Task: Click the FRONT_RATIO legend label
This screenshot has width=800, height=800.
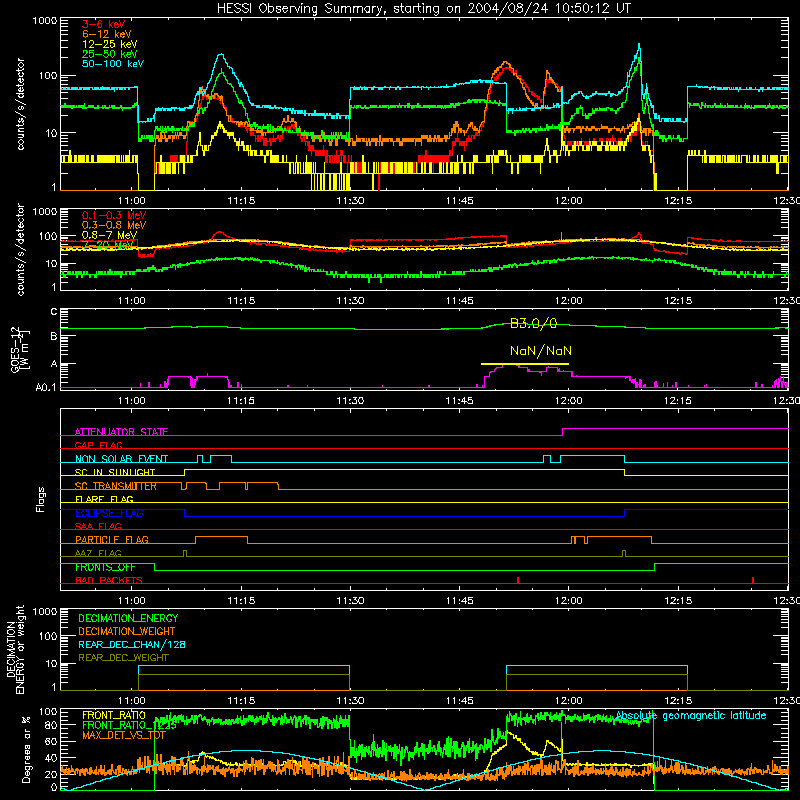Action: pyautogui.click(x=113, y=716)
